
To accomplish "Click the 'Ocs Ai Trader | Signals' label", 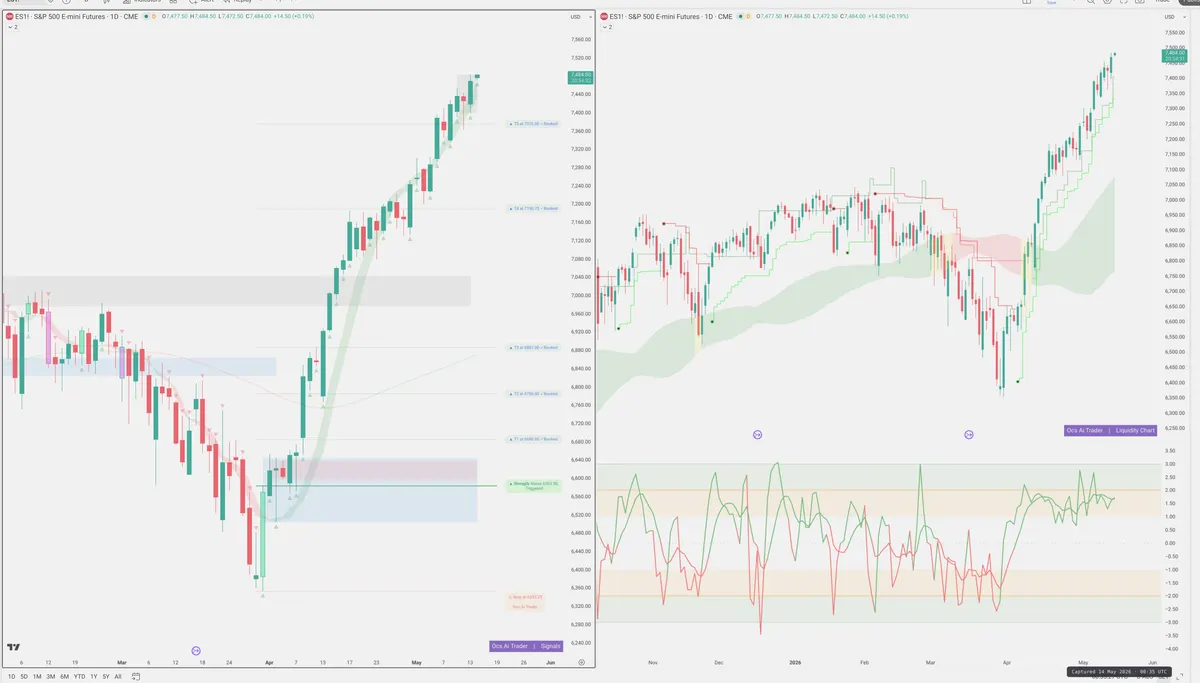I will pos(526,646).
